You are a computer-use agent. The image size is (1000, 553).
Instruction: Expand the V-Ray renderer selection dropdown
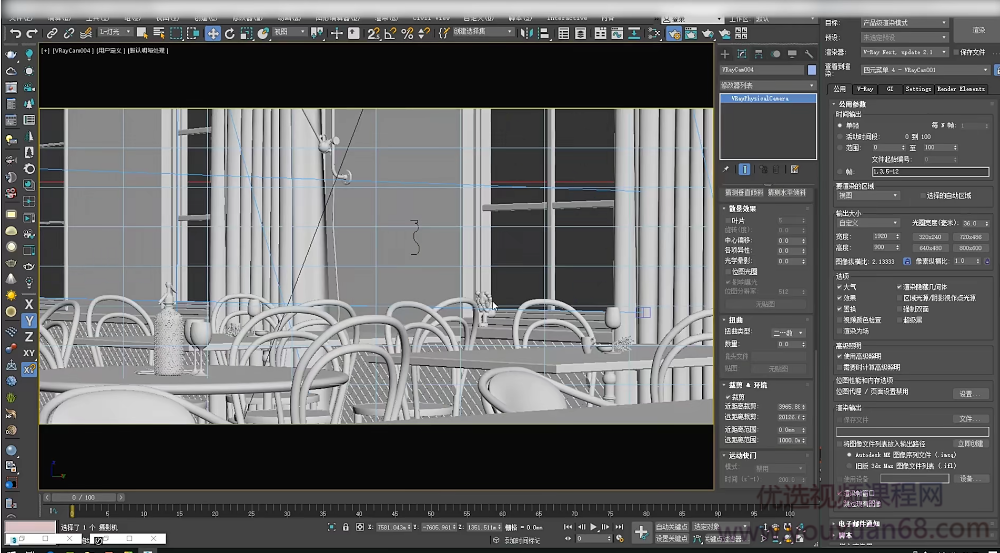905,52
